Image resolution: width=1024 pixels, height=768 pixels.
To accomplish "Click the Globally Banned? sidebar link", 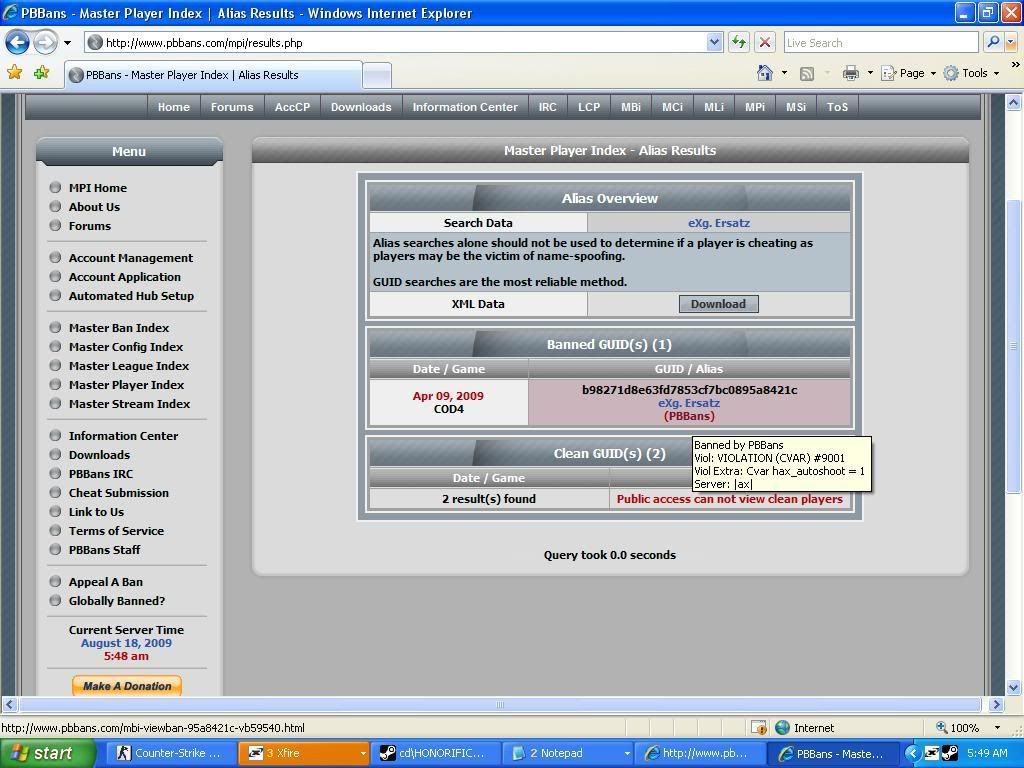I will click(117, 601).
